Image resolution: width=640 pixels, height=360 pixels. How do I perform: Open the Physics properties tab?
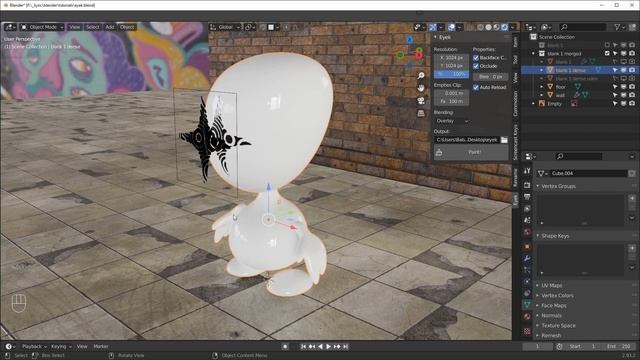527,282
